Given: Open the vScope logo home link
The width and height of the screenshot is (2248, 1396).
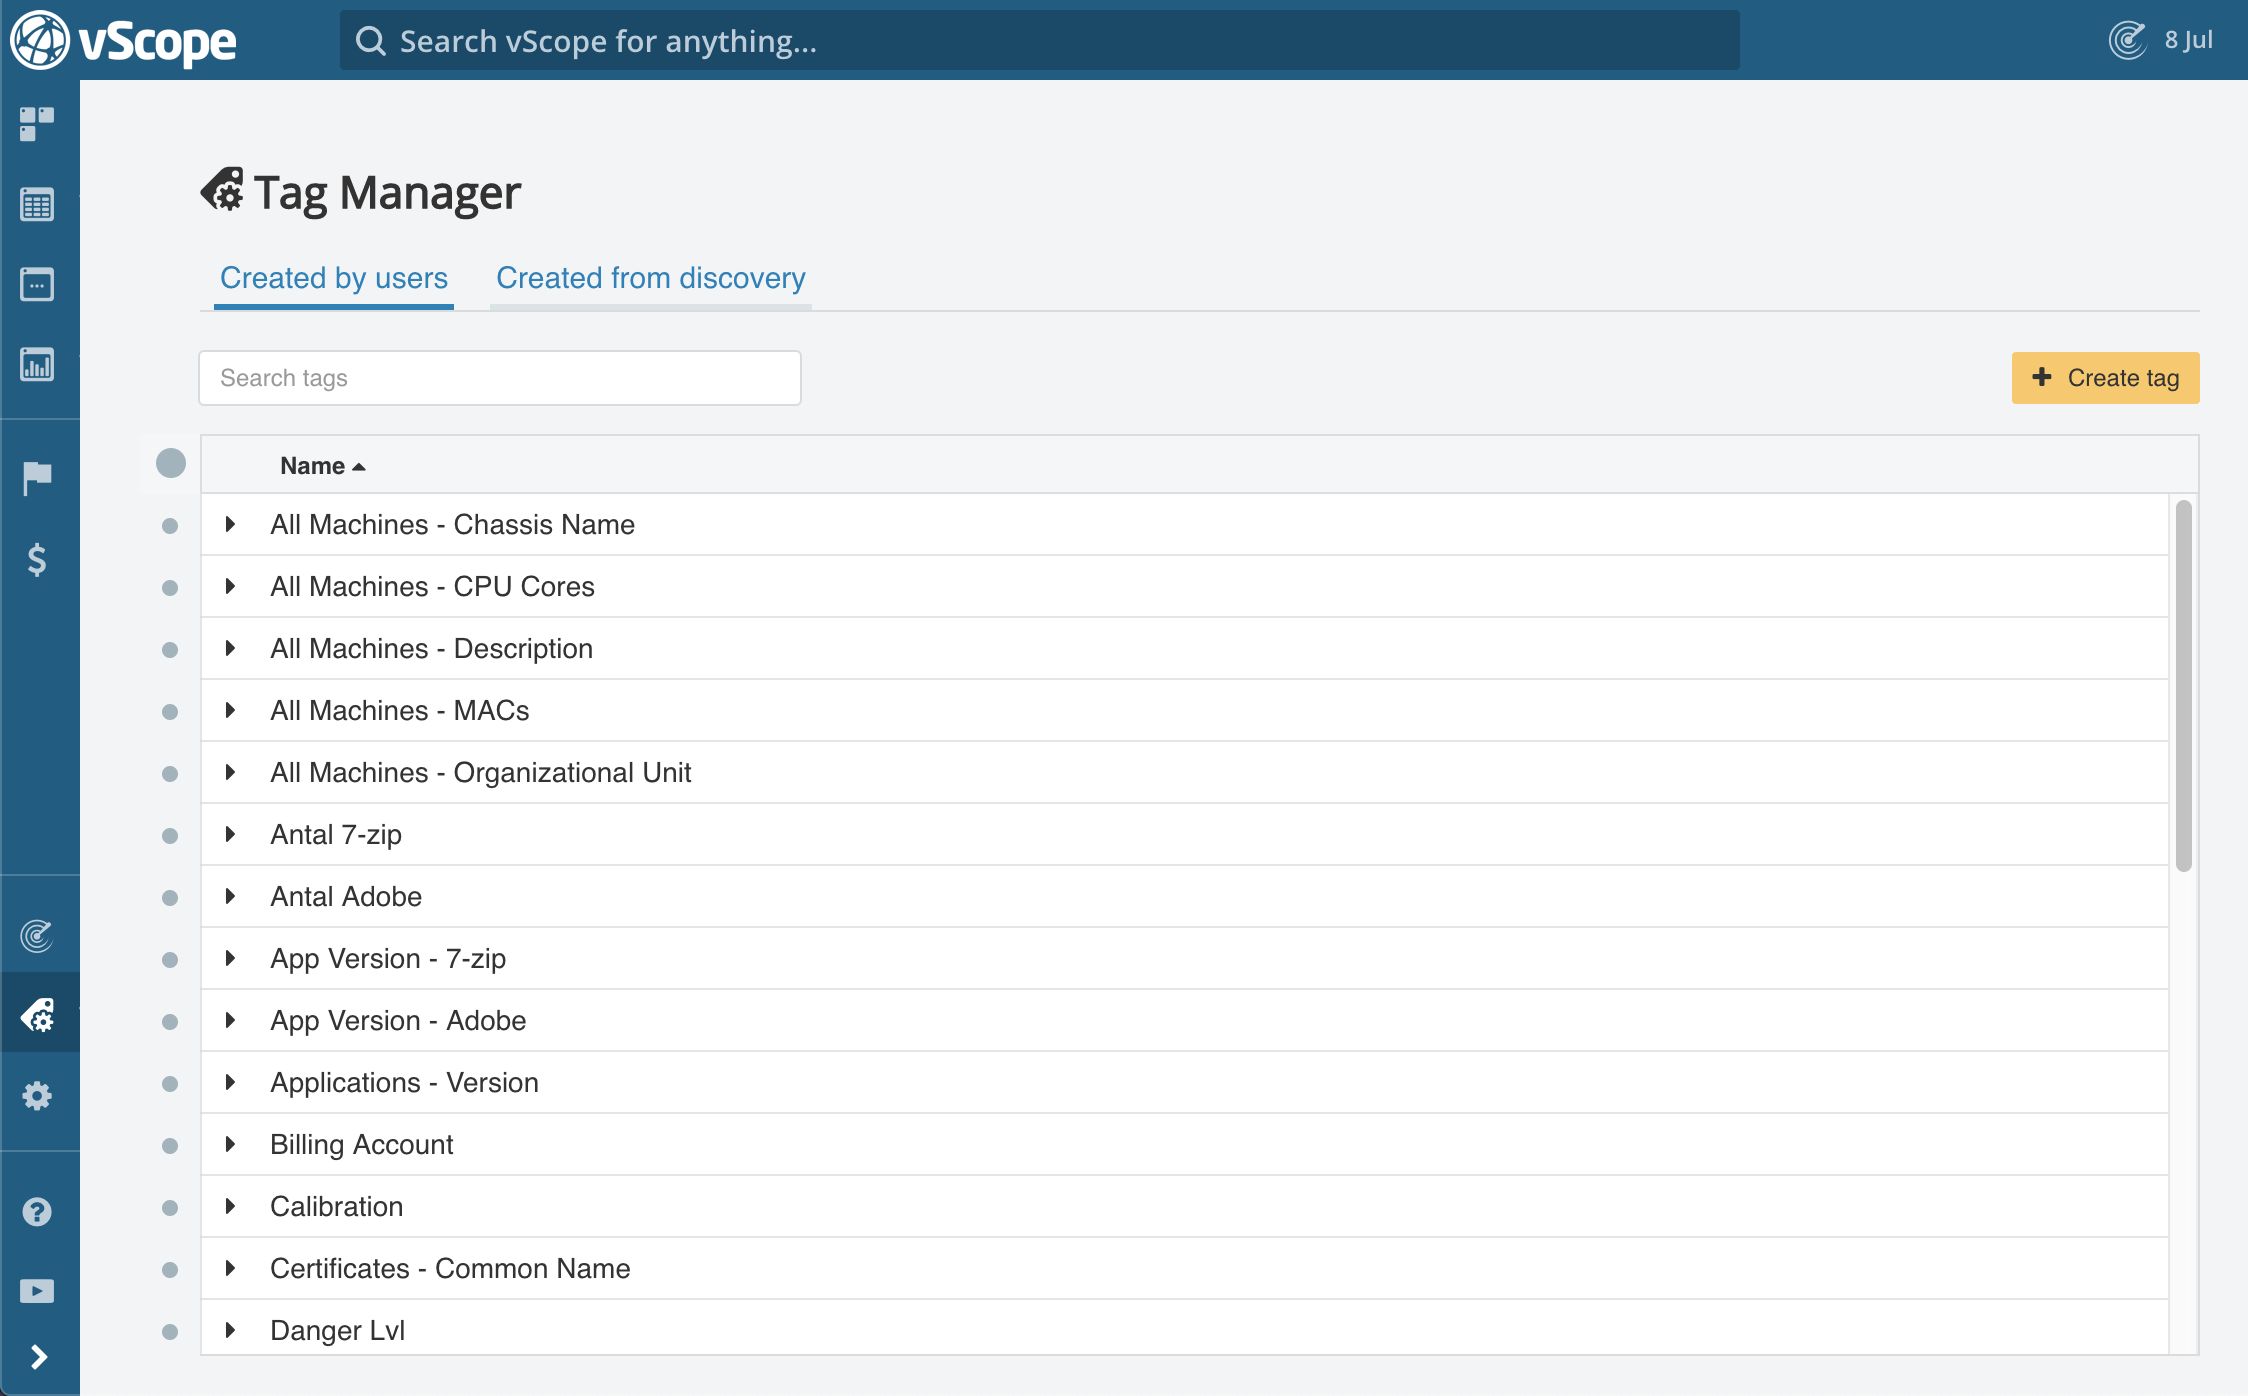Looking at the screenshot, I should [123, 40].
